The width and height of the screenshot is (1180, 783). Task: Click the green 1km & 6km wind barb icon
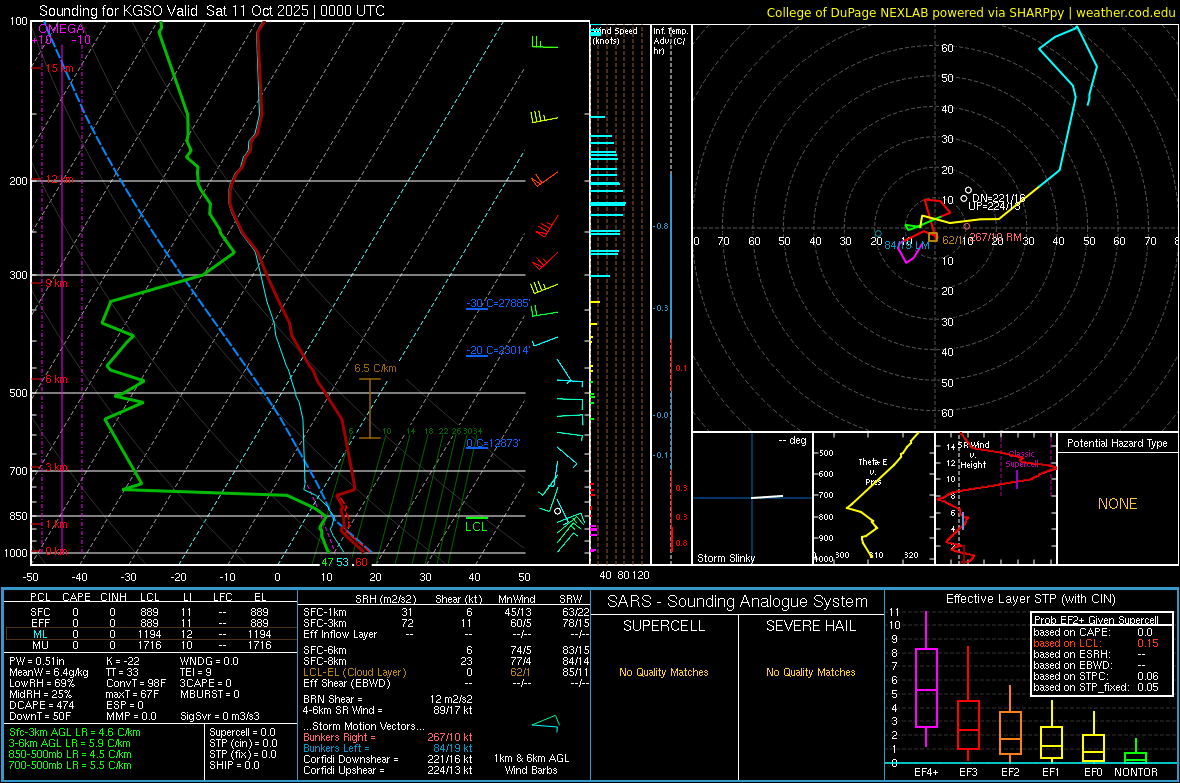[x=546, y=724]
